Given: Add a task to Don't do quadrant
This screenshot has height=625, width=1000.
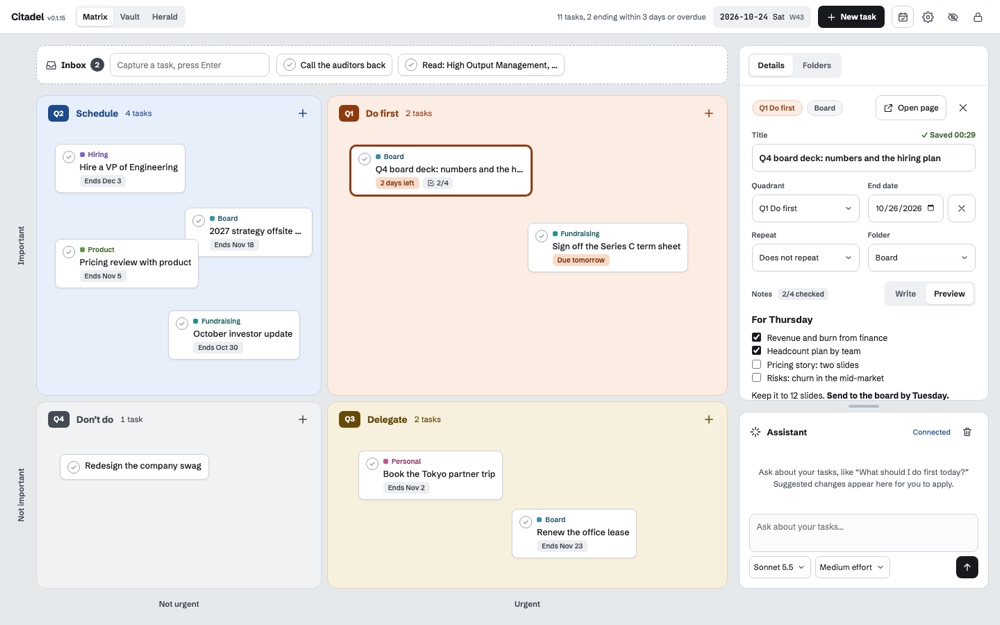Looking at the screenshot, I should [303, 420].
